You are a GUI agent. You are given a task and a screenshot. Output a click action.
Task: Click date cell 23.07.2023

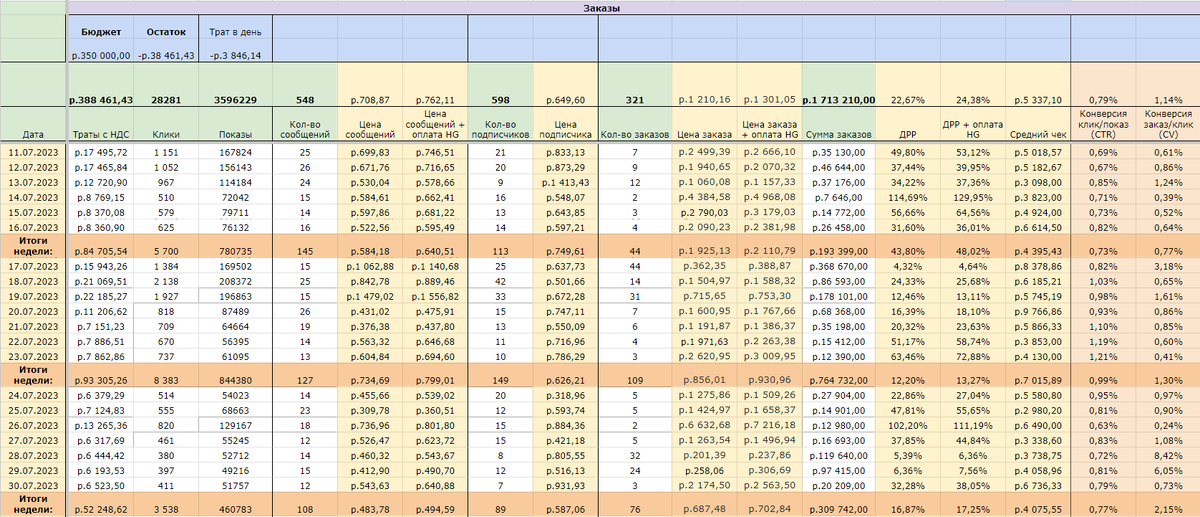[x=33, y=356]
